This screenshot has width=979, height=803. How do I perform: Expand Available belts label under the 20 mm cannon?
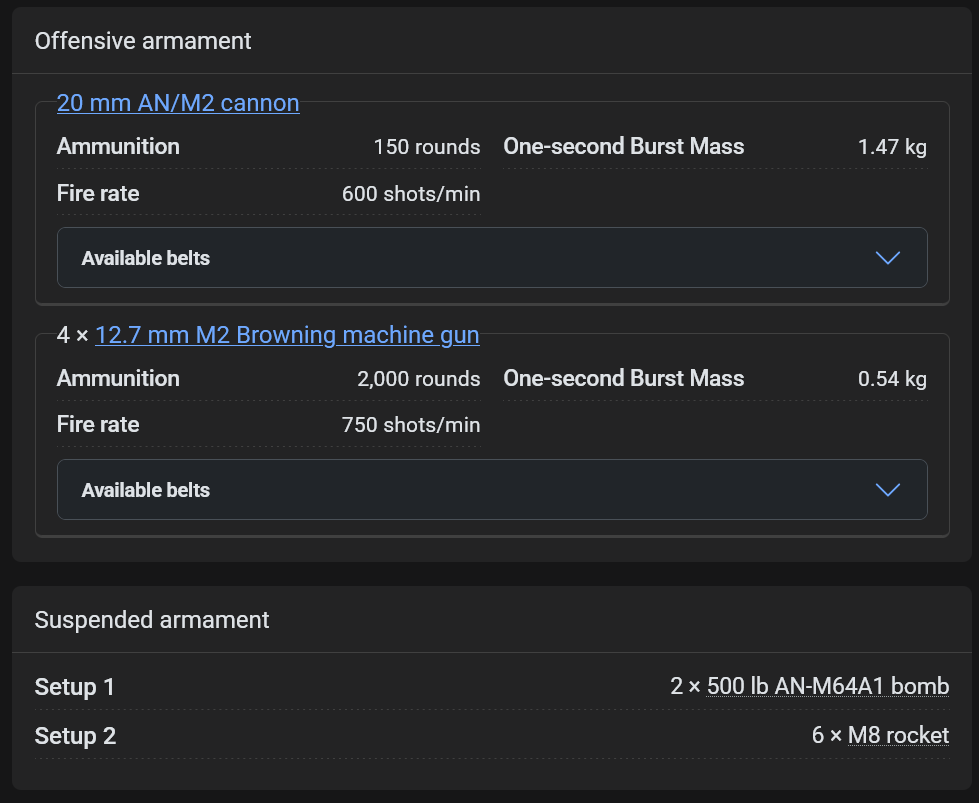point(146,258)
